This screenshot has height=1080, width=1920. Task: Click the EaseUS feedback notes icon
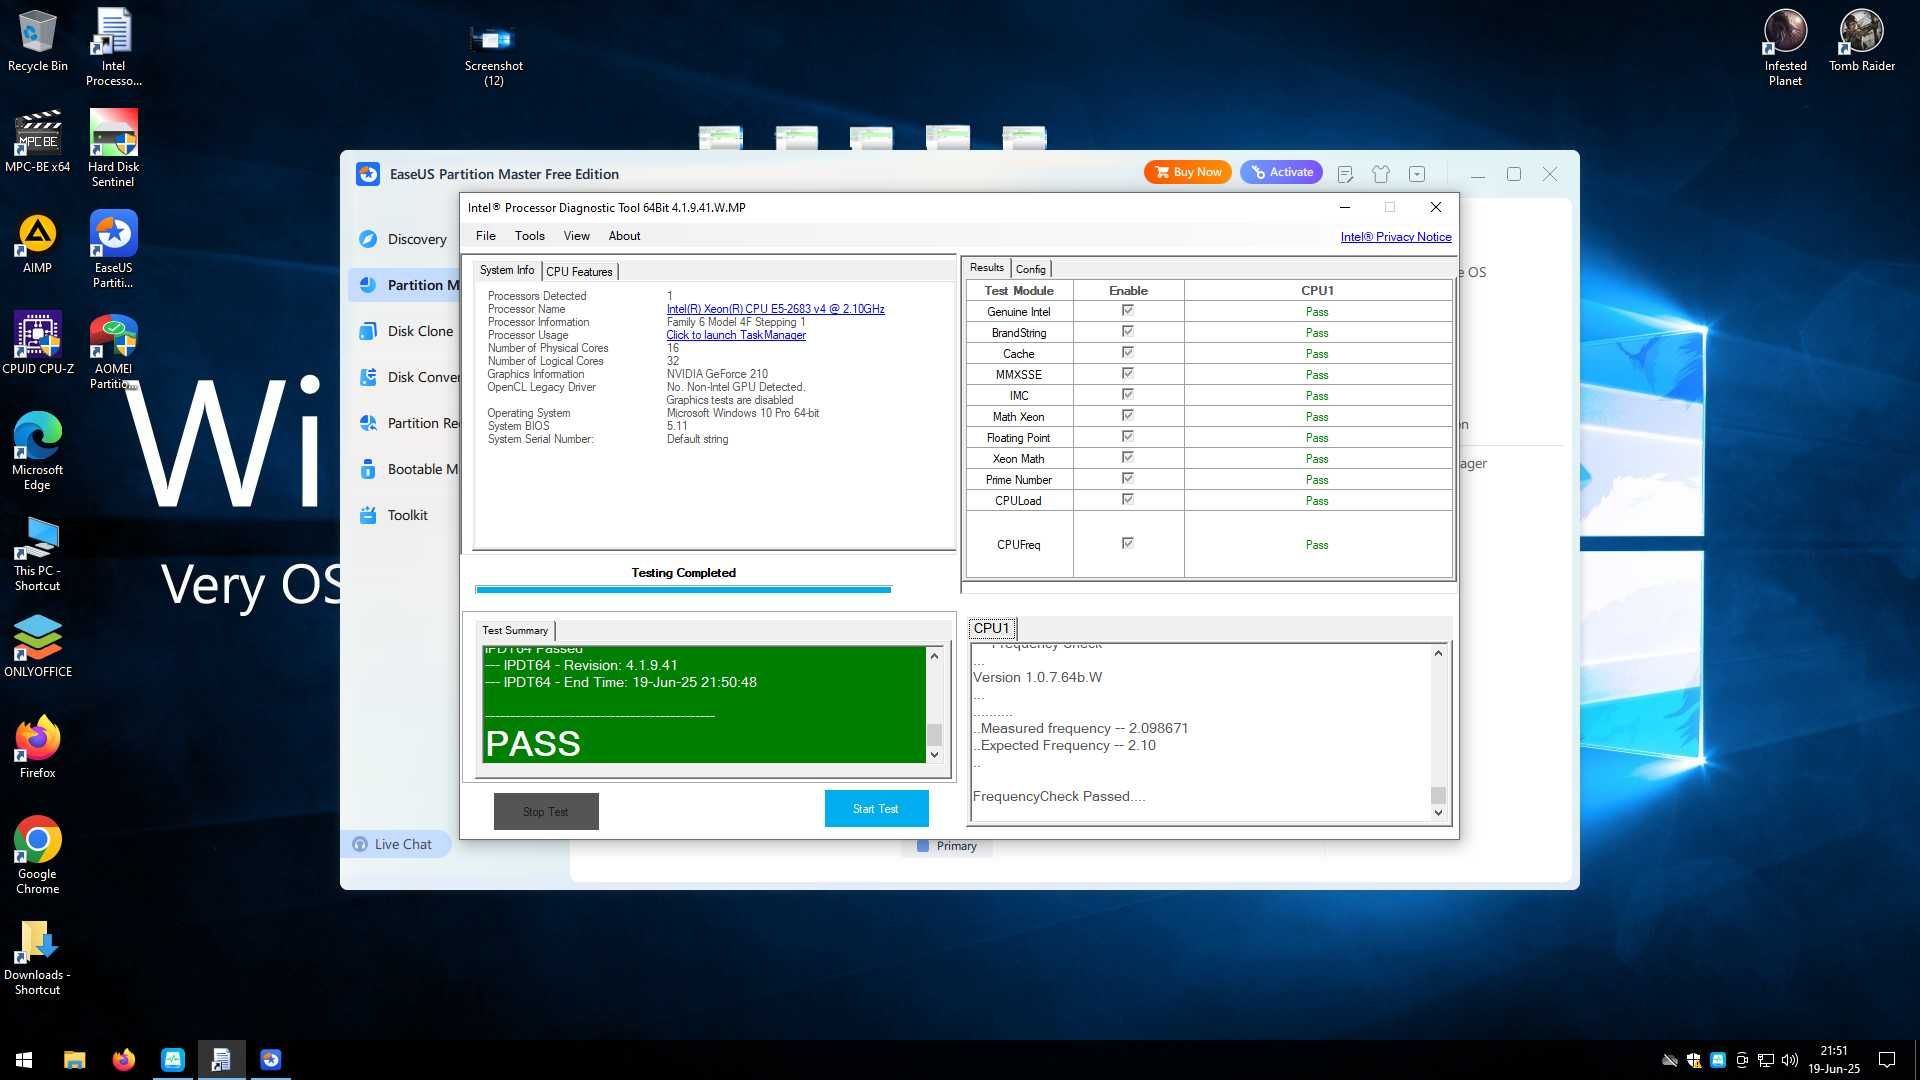point(1345,174)
